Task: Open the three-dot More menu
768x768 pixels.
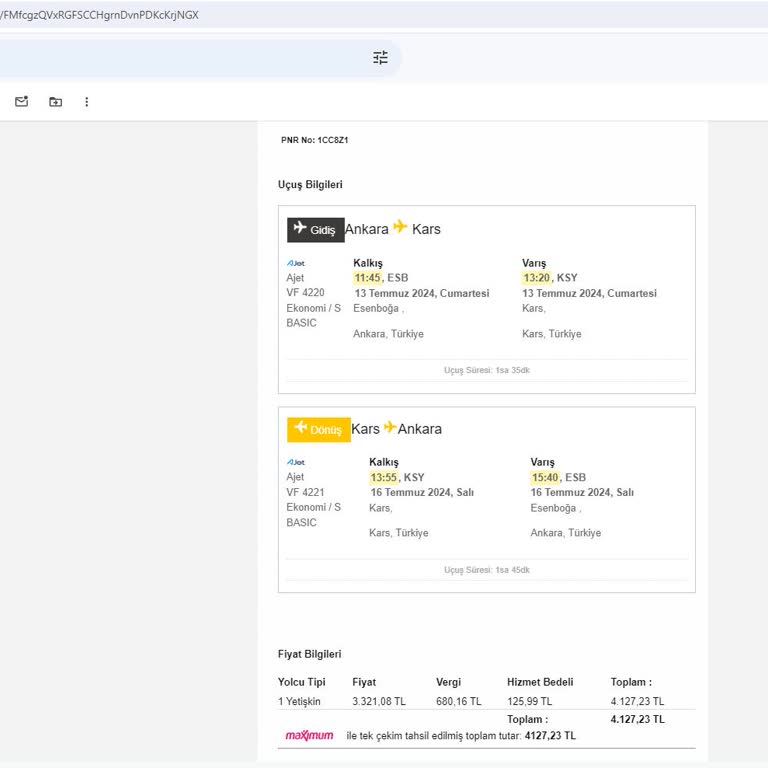Action: [87, 102]
